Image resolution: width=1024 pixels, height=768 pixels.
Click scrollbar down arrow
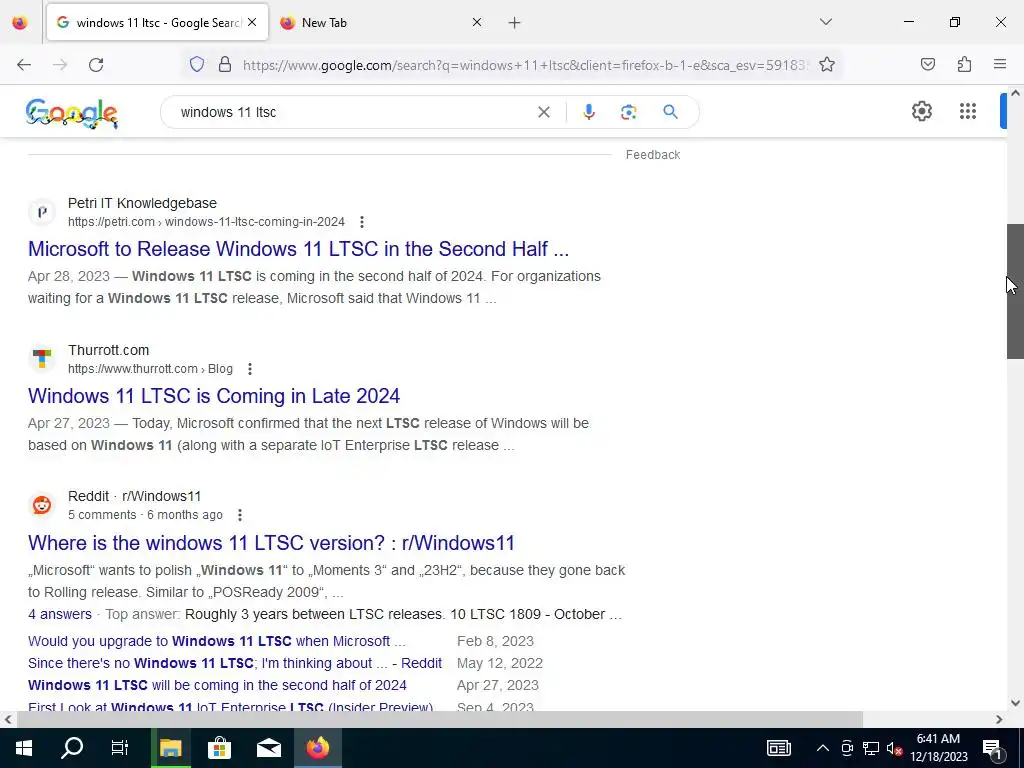1015,703
